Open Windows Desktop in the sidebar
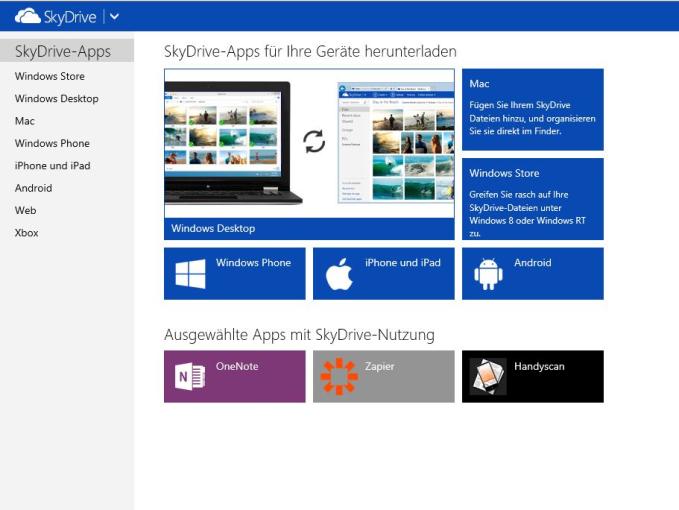679x510 pixels. click(x=57, y=99)
